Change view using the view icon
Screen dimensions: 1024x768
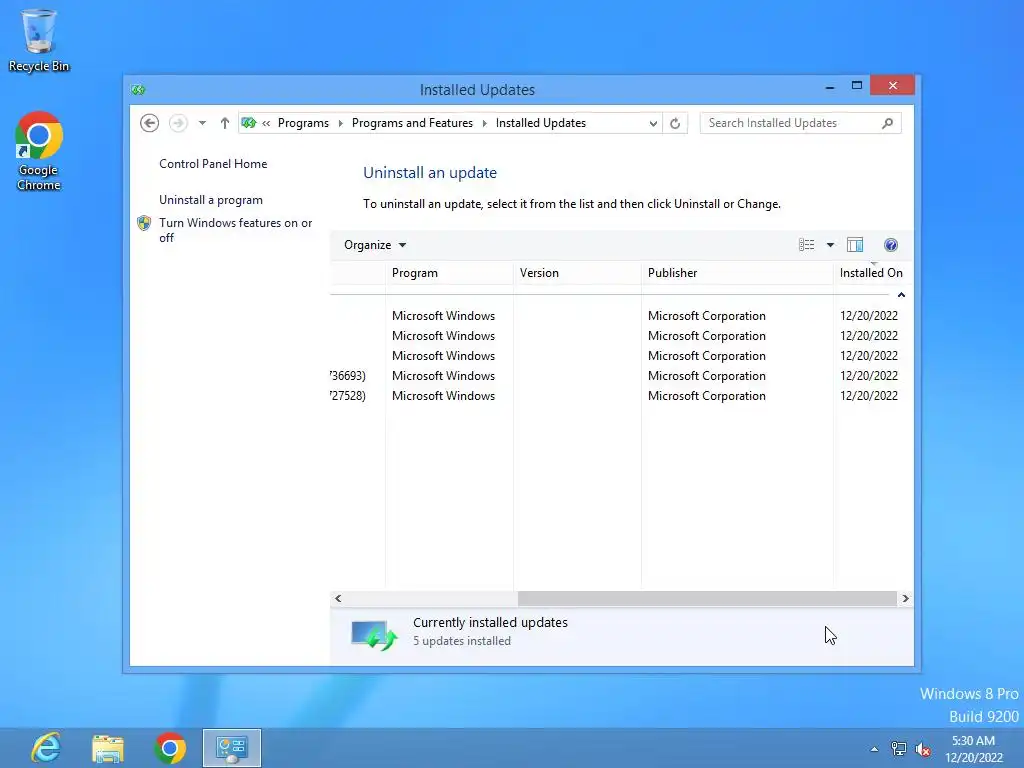[807, 245]
